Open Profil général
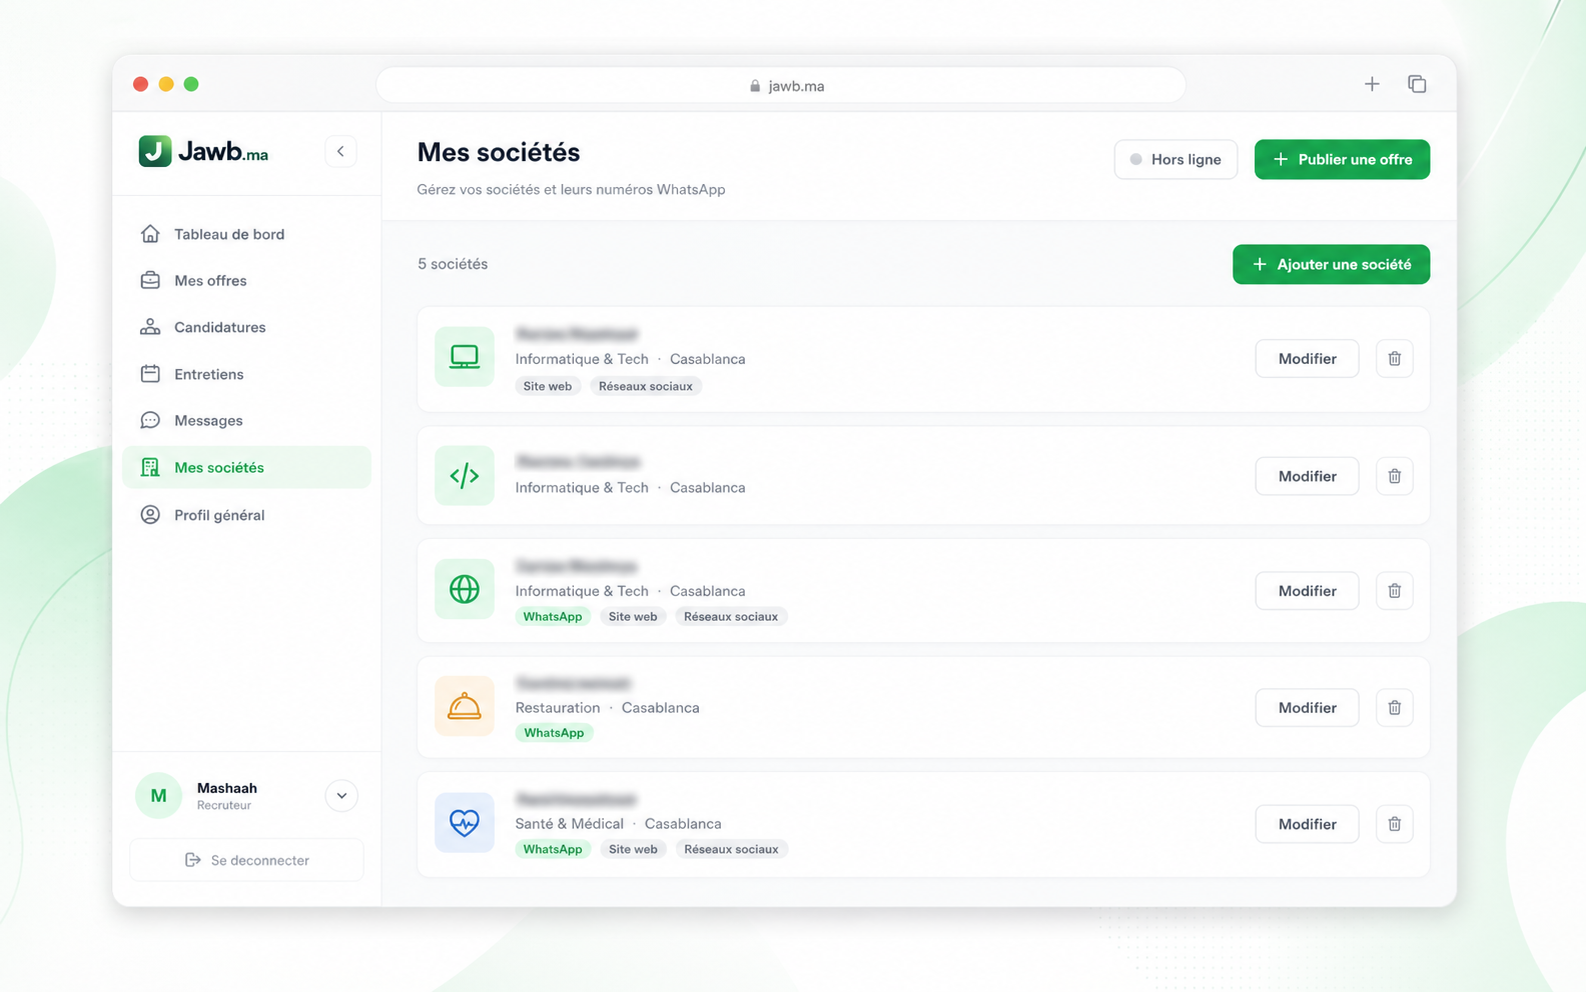1586x992 pixels. tap(246, 515)
